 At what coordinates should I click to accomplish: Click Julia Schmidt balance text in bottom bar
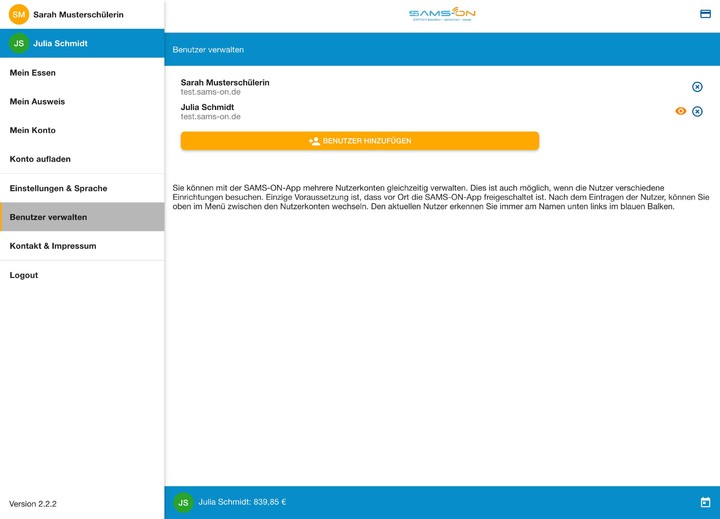[x=242, y=502]
